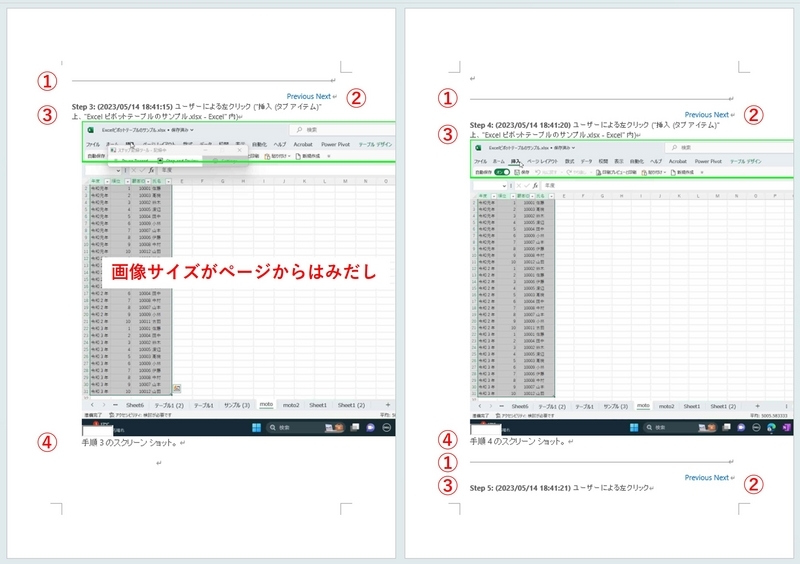Click the quick analysis icon below the Step 3 table
This screenshot has height=564, width=800.
177,388
